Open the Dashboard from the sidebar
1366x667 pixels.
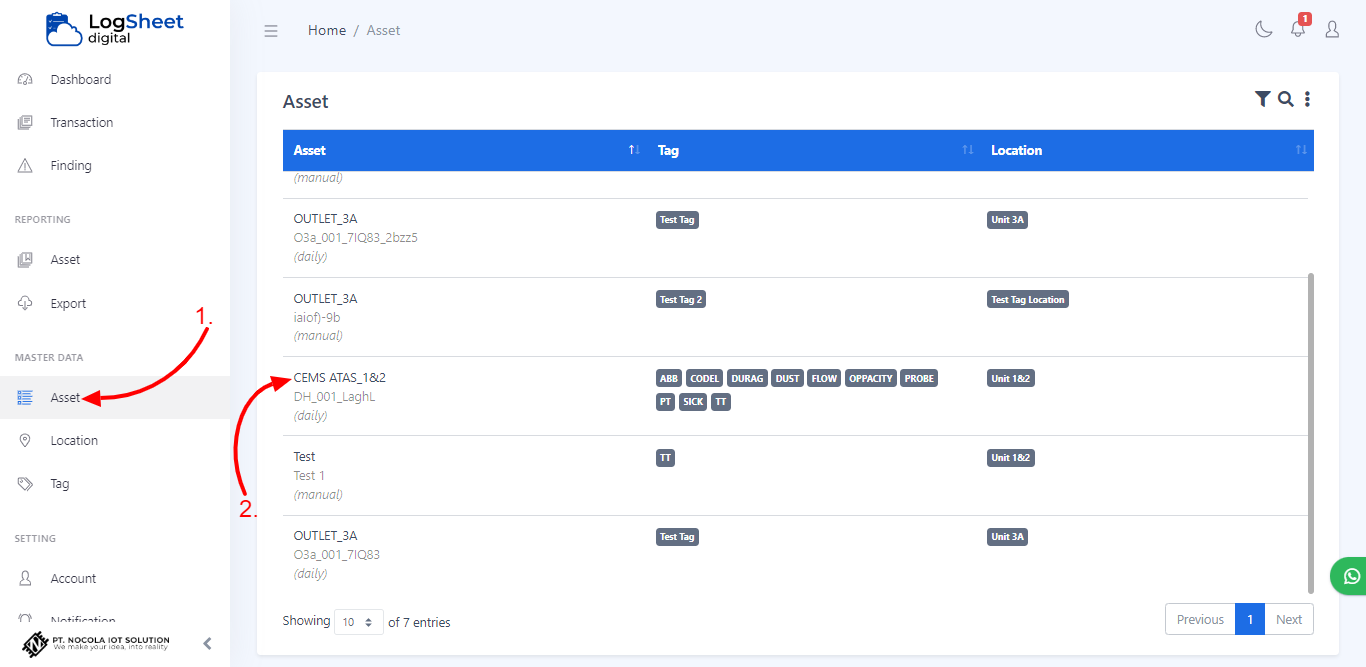click(x=80, y=79)
